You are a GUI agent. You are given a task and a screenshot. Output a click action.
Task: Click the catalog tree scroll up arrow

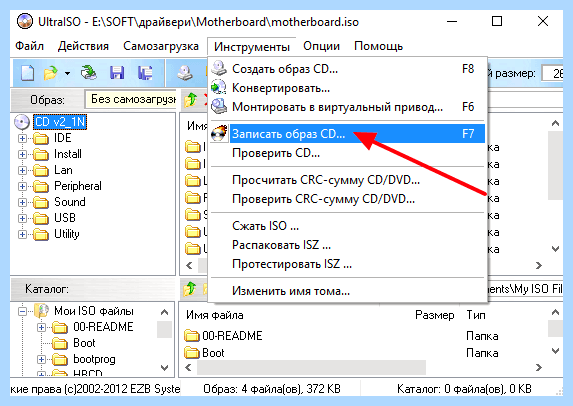(x=164, y=312)
